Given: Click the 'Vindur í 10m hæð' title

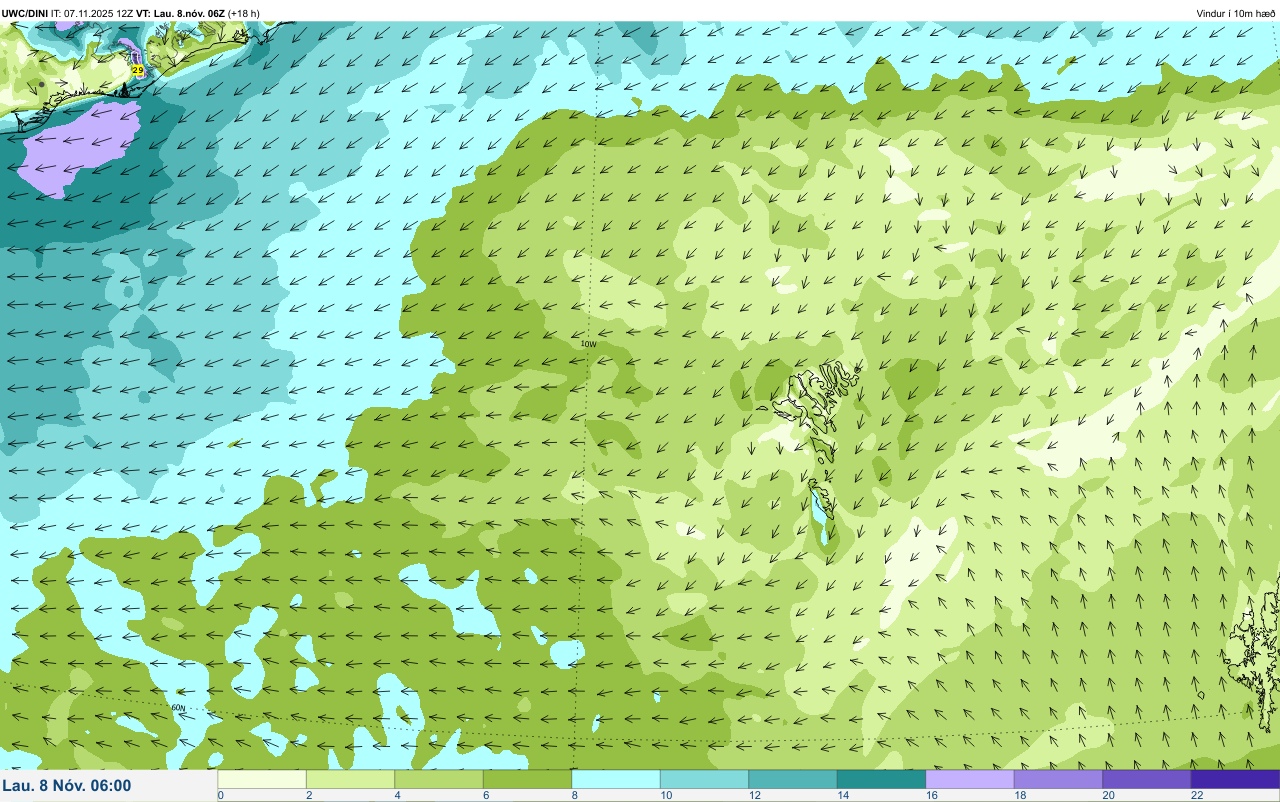Looking at the screenshot, I should (1235, 13).
